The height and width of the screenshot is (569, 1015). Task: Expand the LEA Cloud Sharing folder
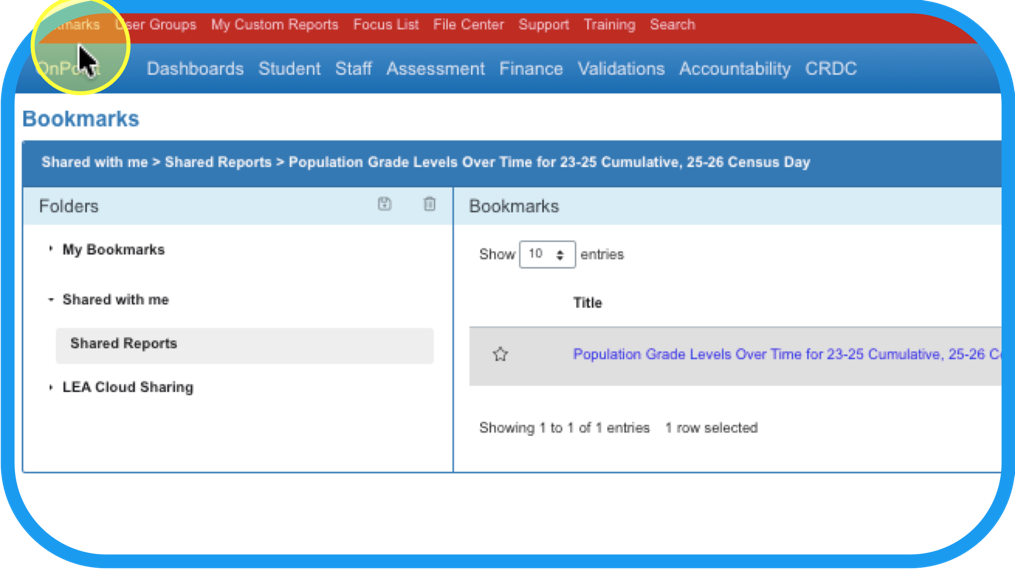coord(51,387)
